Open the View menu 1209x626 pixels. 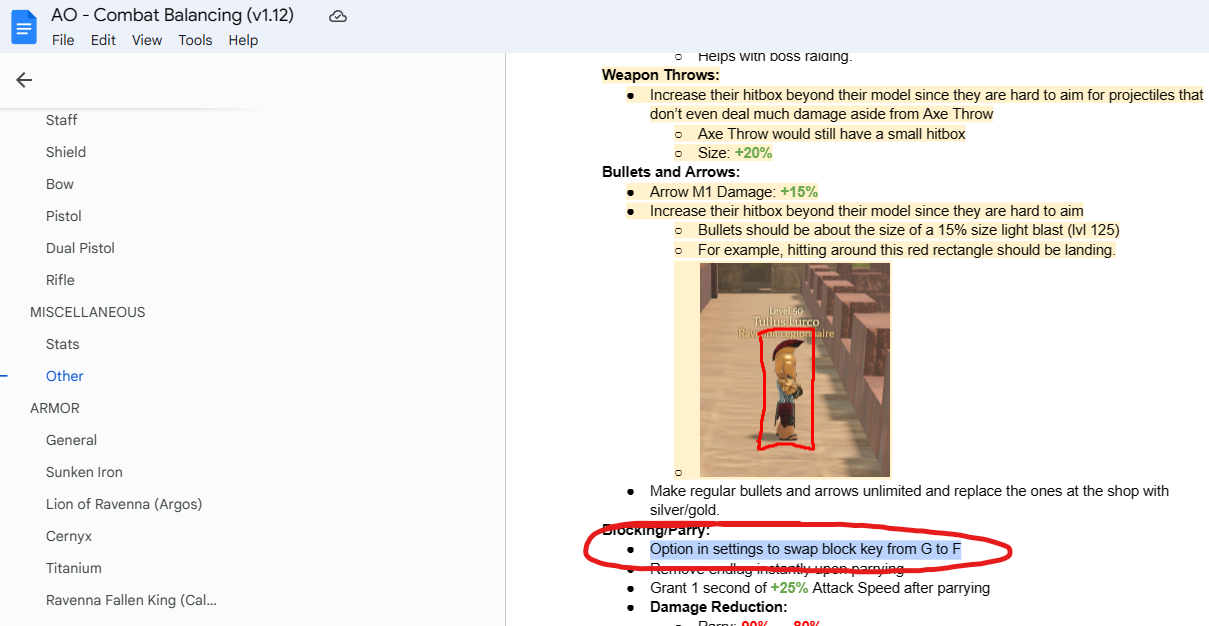[147, 40]
